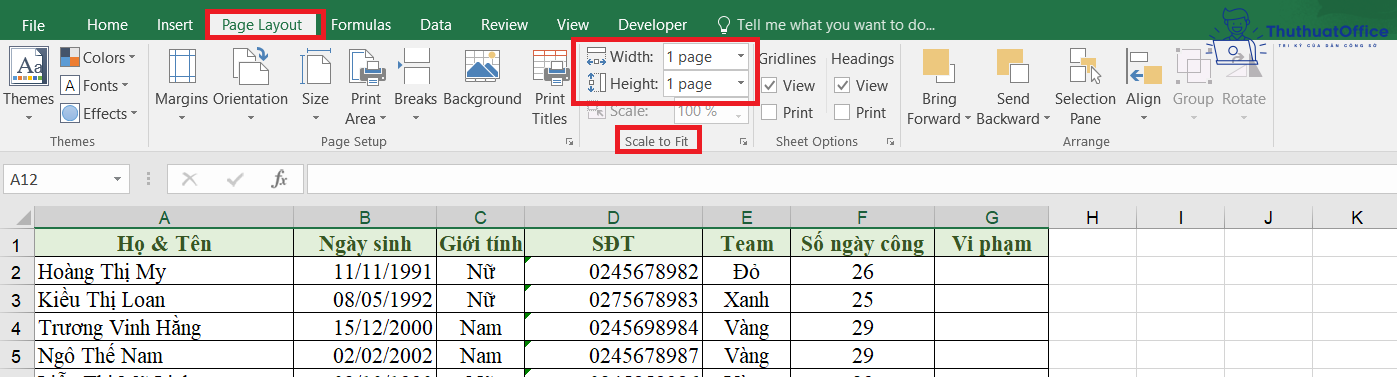1397x377 pixels.
Task: Click the Insert Function fx icon
Action: tap(280, 179)
